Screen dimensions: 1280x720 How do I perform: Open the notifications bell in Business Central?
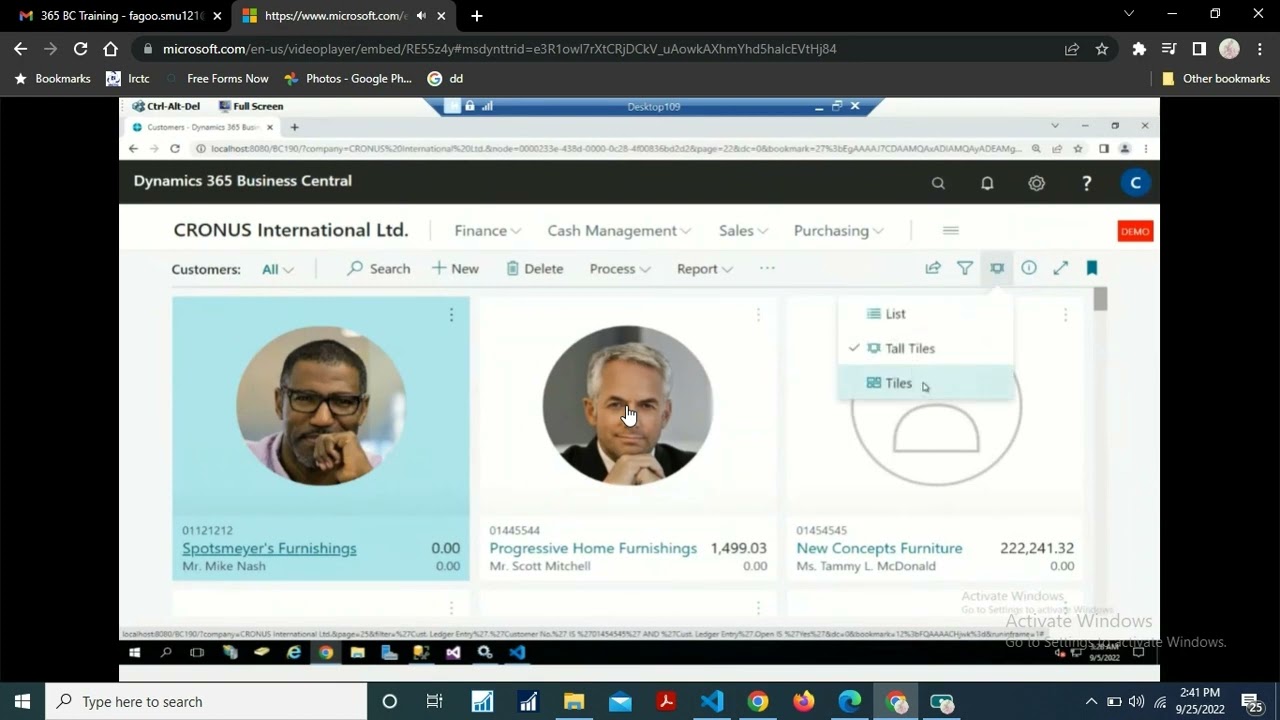pyautogui.click(x=987, y=183)
